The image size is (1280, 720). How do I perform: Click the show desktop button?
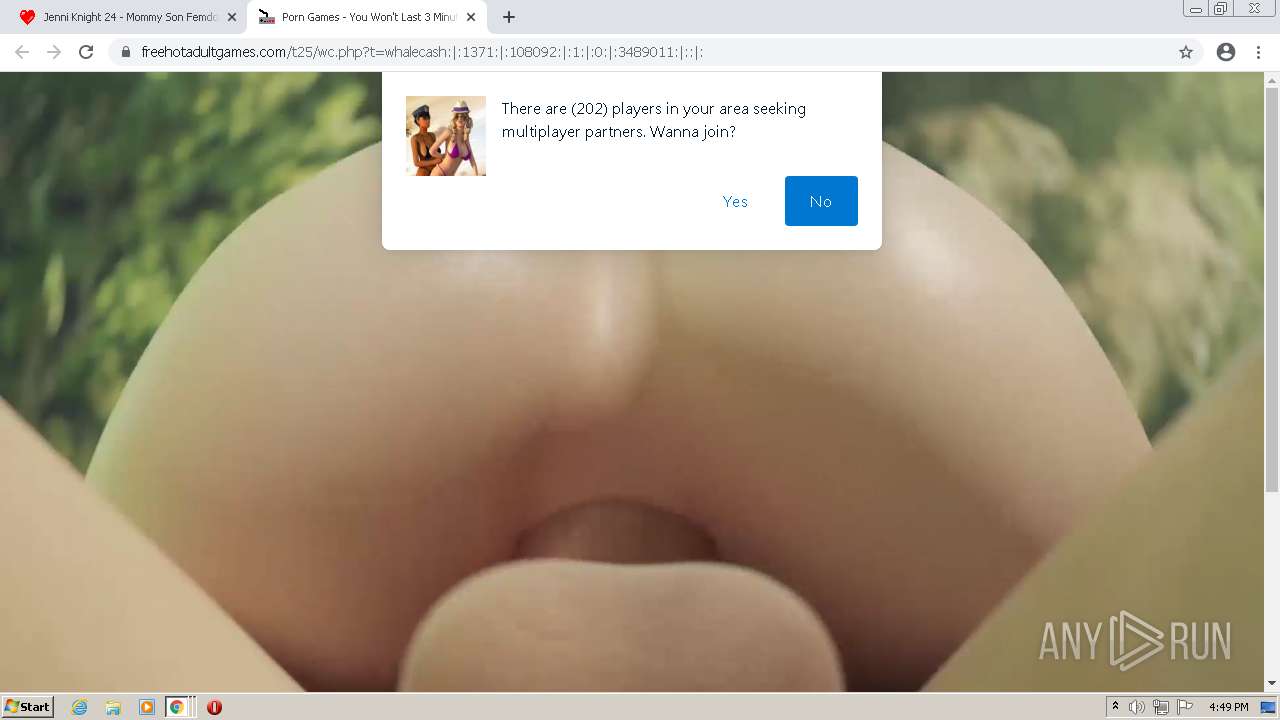coord(1268,707)
